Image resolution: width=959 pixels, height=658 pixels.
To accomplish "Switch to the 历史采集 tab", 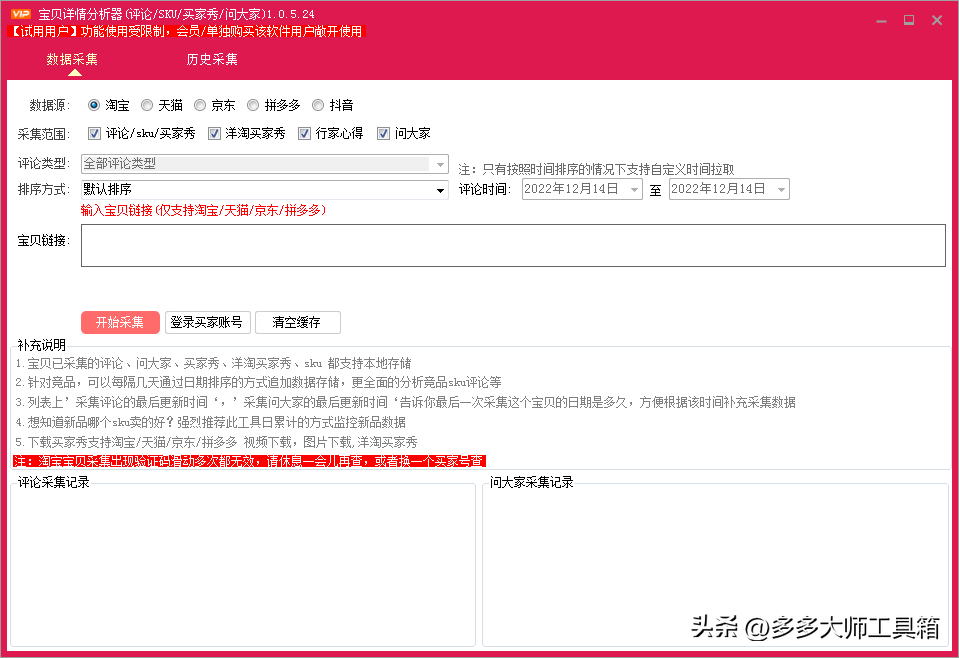I will (211, 59).
